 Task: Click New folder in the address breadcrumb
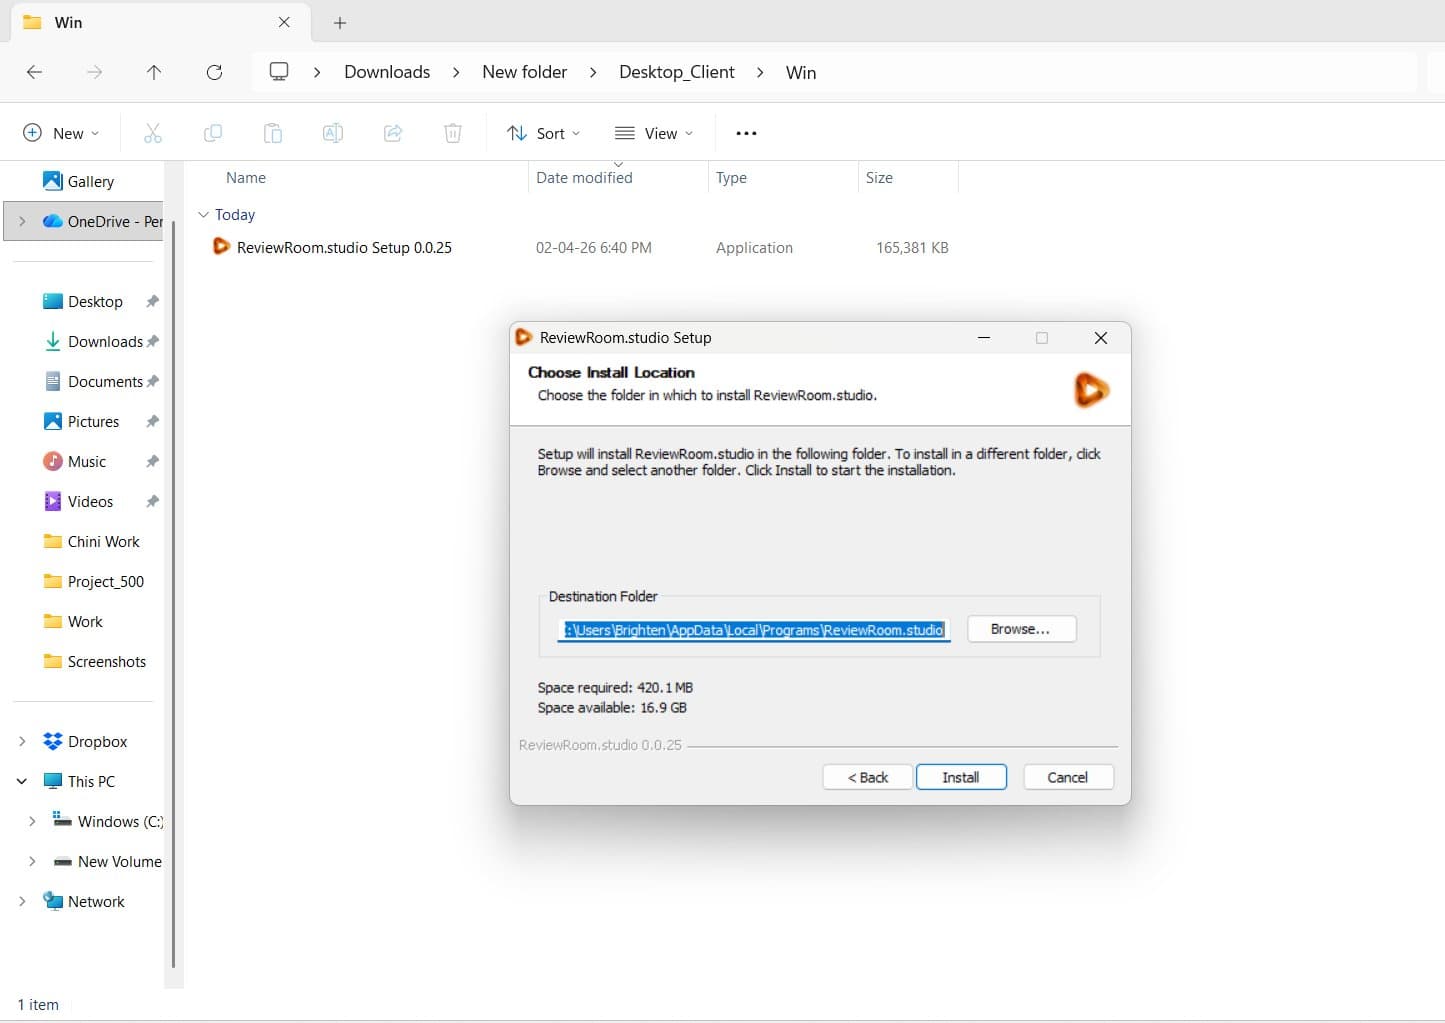(524, 72)
